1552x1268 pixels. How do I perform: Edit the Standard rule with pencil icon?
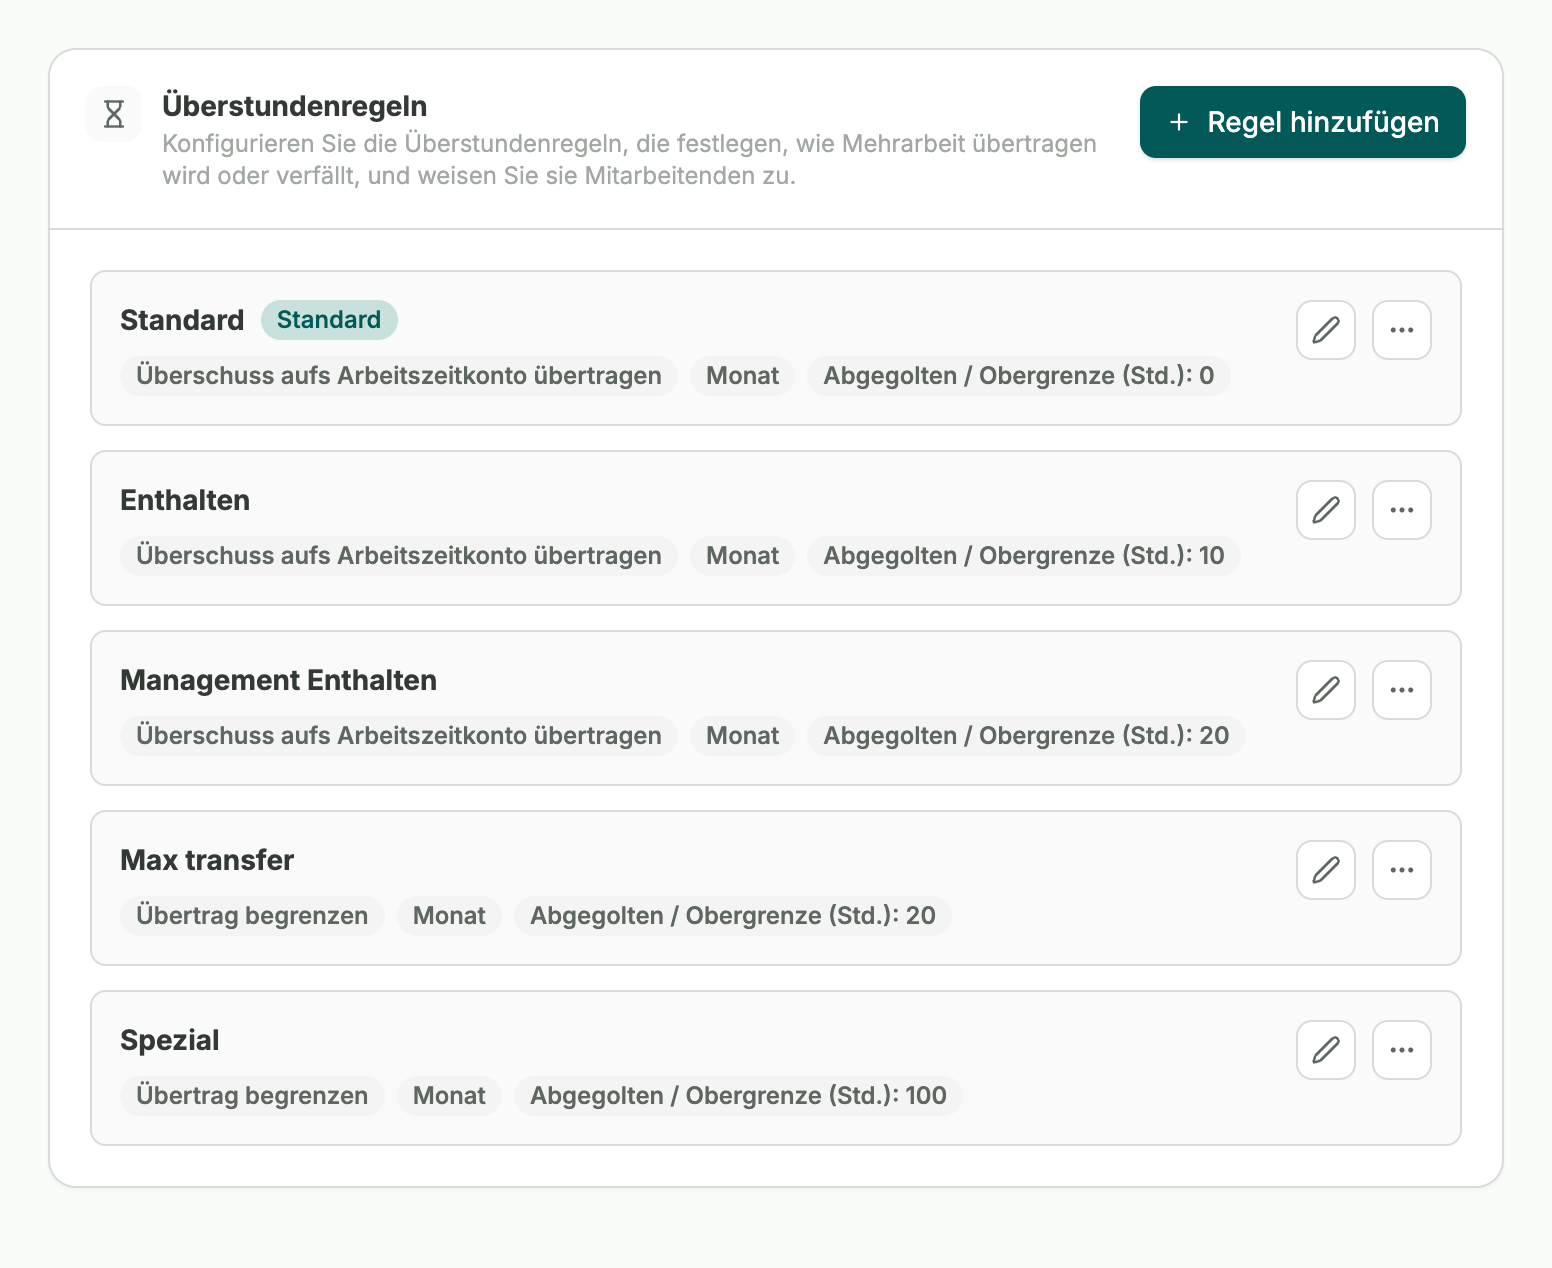(x=1326, y=330)
